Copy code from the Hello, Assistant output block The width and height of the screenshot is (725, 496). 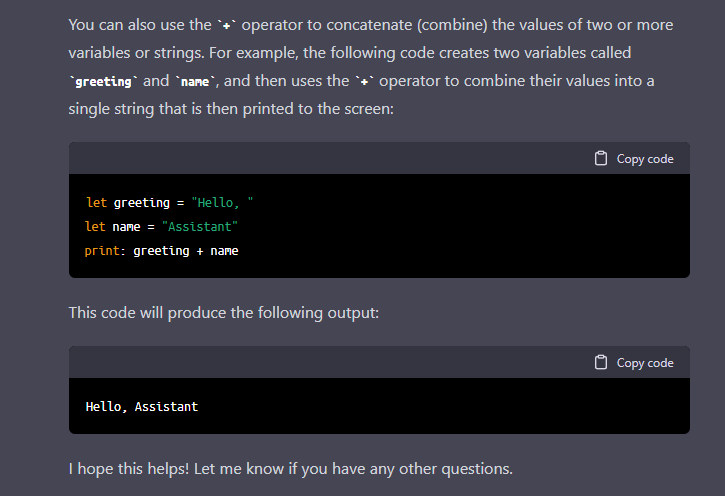click(634, 362)
